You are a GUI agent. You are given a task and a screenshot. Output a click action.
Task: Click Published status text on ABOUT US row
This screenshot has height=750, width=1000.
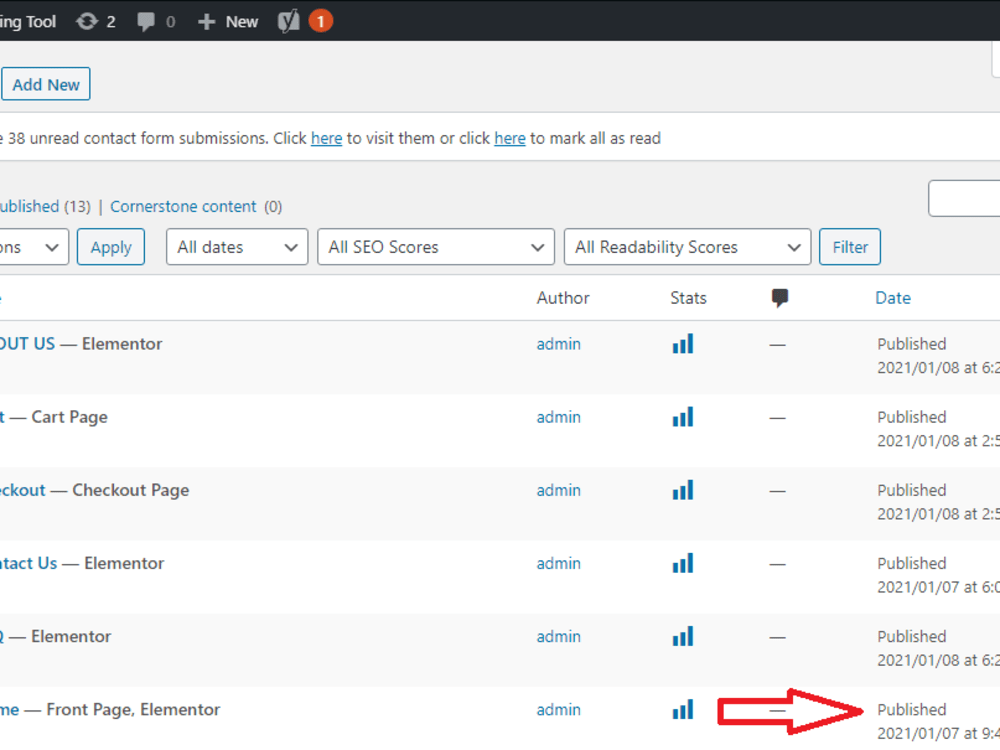click(x=911, y=344)
